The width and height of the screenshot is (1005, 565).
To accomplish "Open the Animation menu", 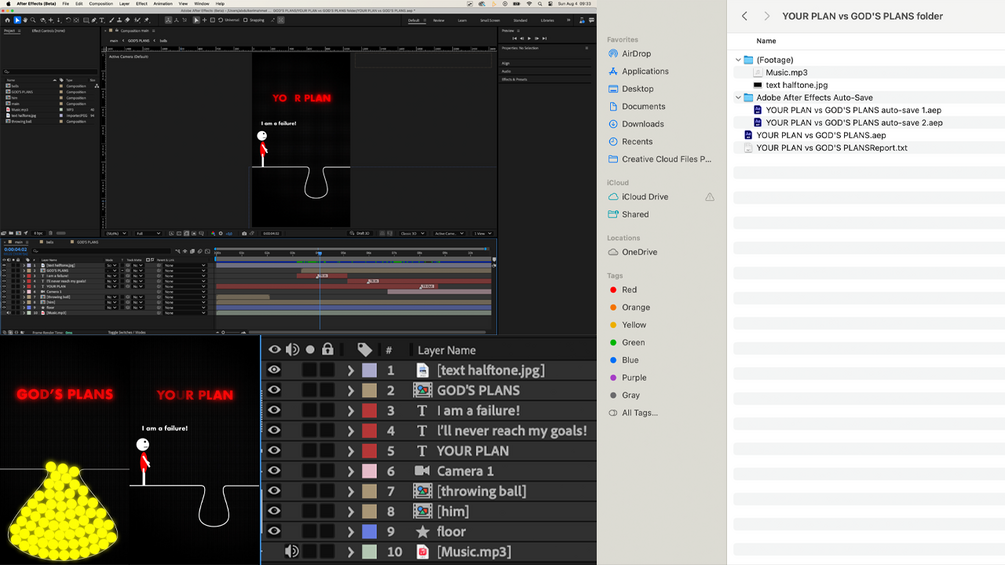I will point(163,4).
